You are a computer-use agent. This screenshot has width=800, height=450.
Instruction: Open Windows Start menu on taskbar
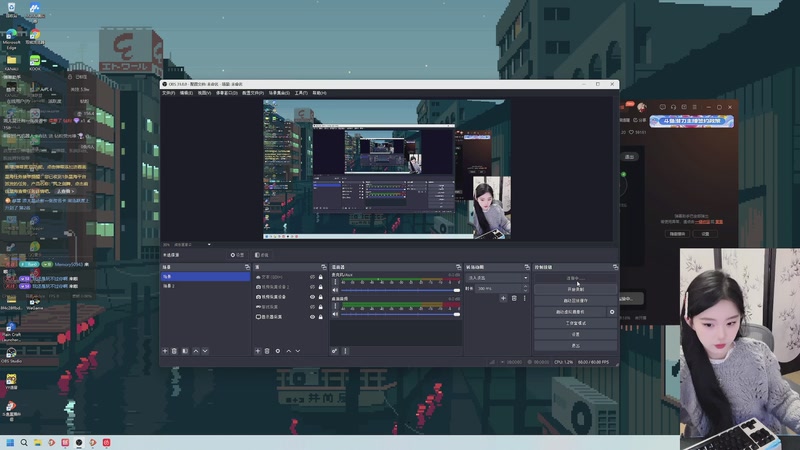point(10,442)
